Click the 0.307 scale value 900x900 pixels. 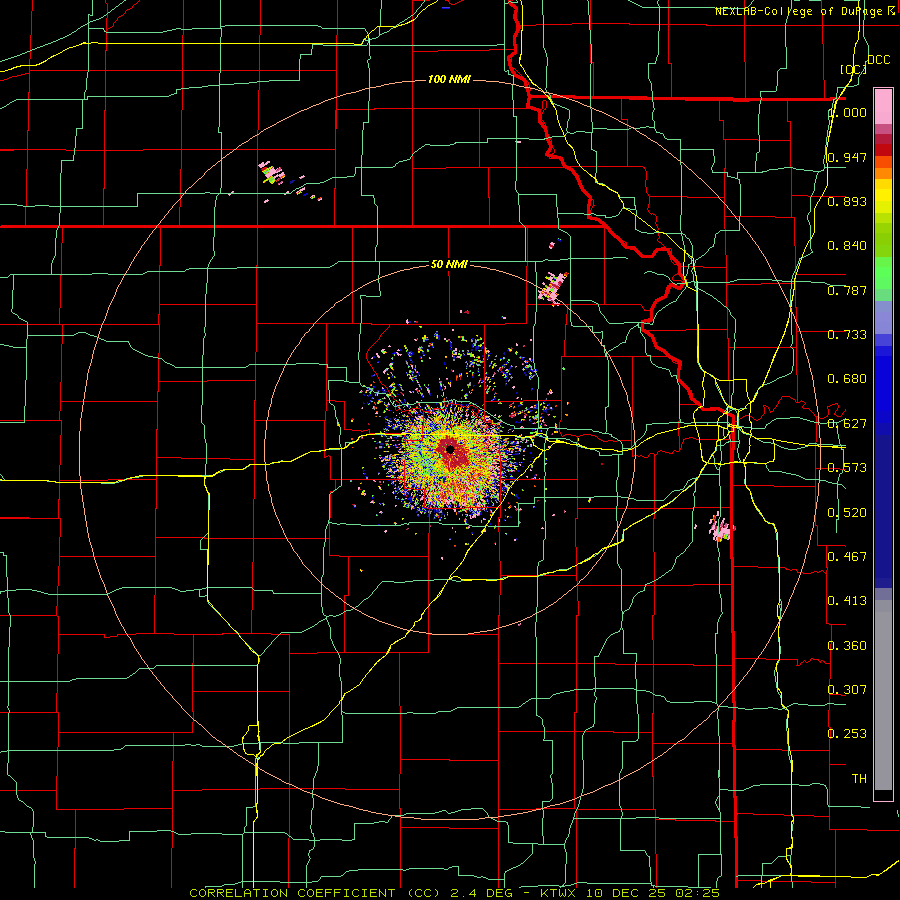click(847, 689)
